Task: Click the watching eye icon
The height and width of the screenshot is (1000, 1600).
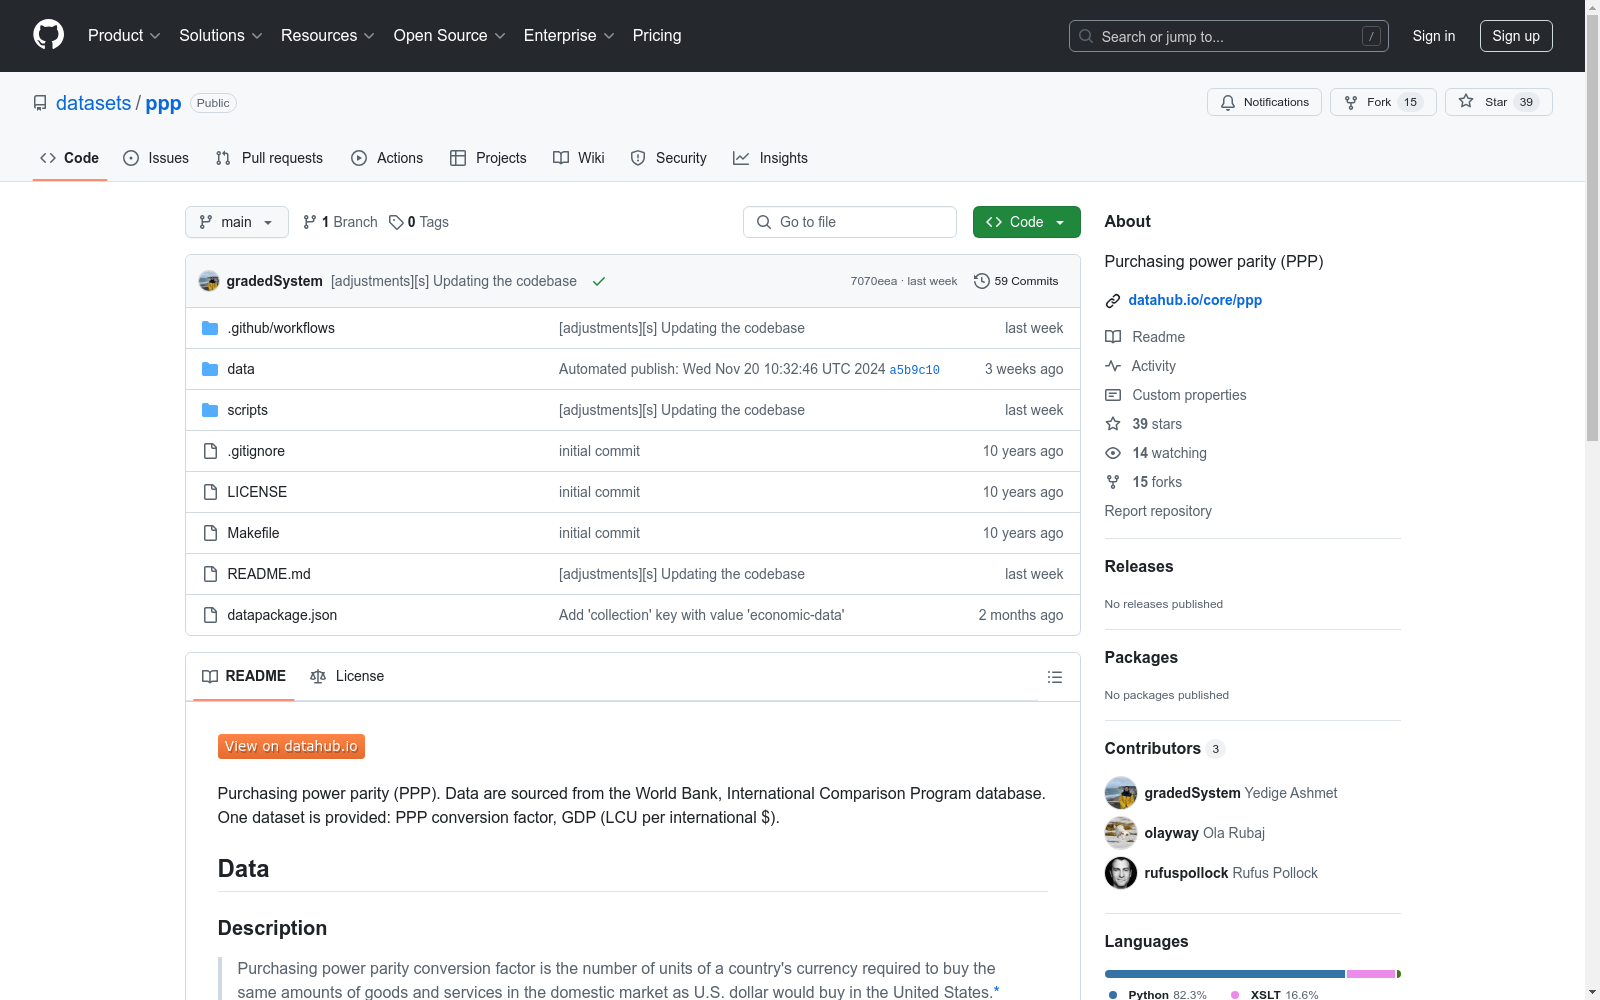Action: [x=1113, y=453]
